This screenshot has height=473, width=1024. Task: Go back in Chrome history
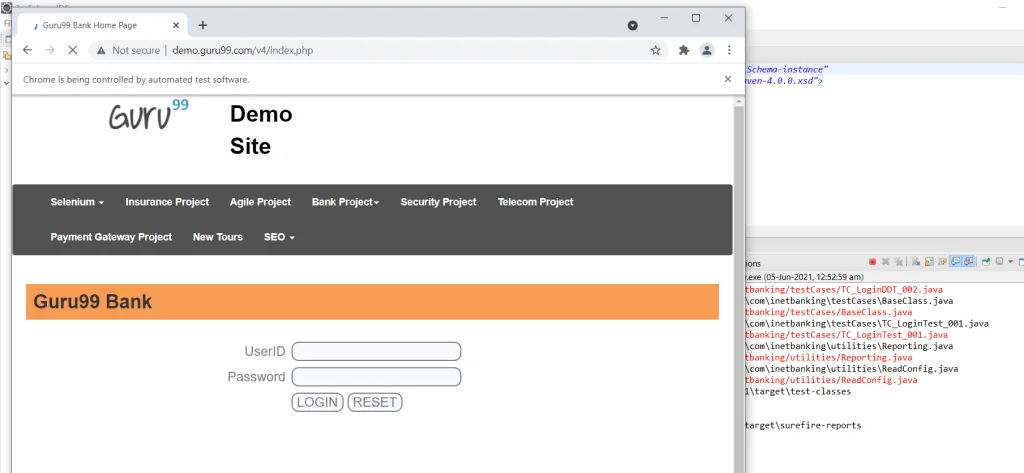[27, 50]
